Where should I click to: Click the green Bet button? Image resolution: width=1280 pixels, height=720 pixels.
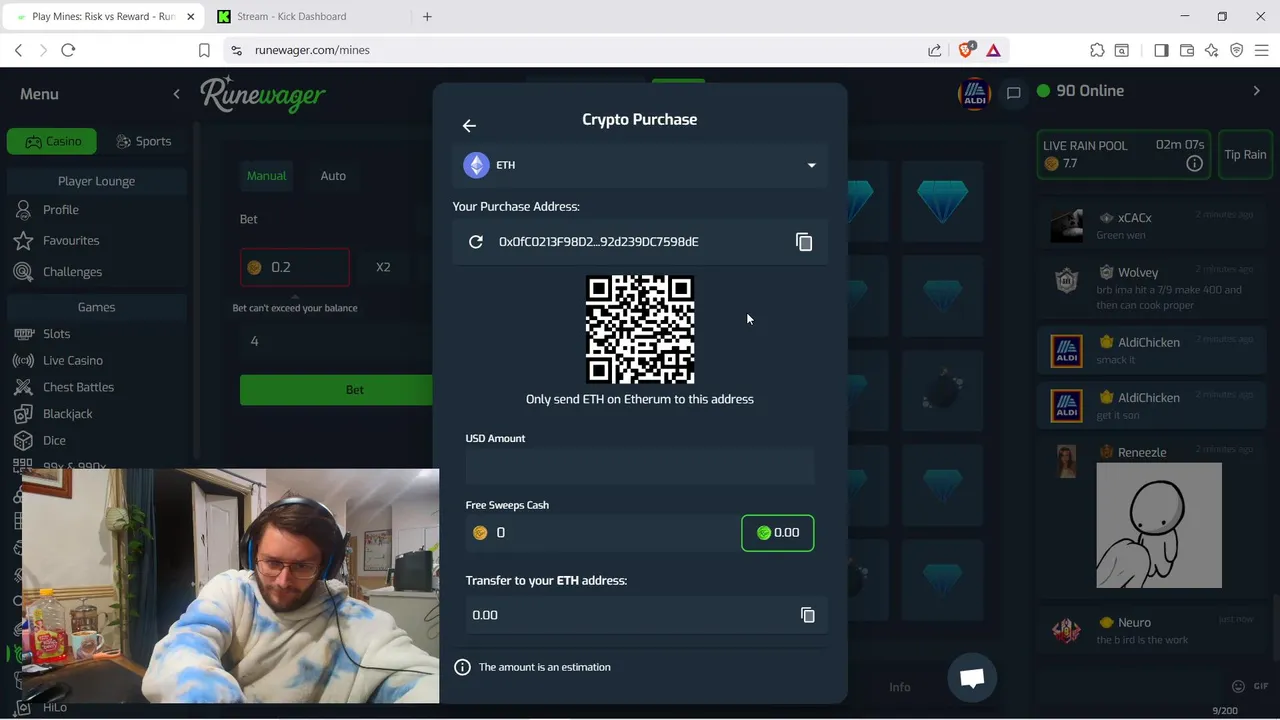point(336,390)
